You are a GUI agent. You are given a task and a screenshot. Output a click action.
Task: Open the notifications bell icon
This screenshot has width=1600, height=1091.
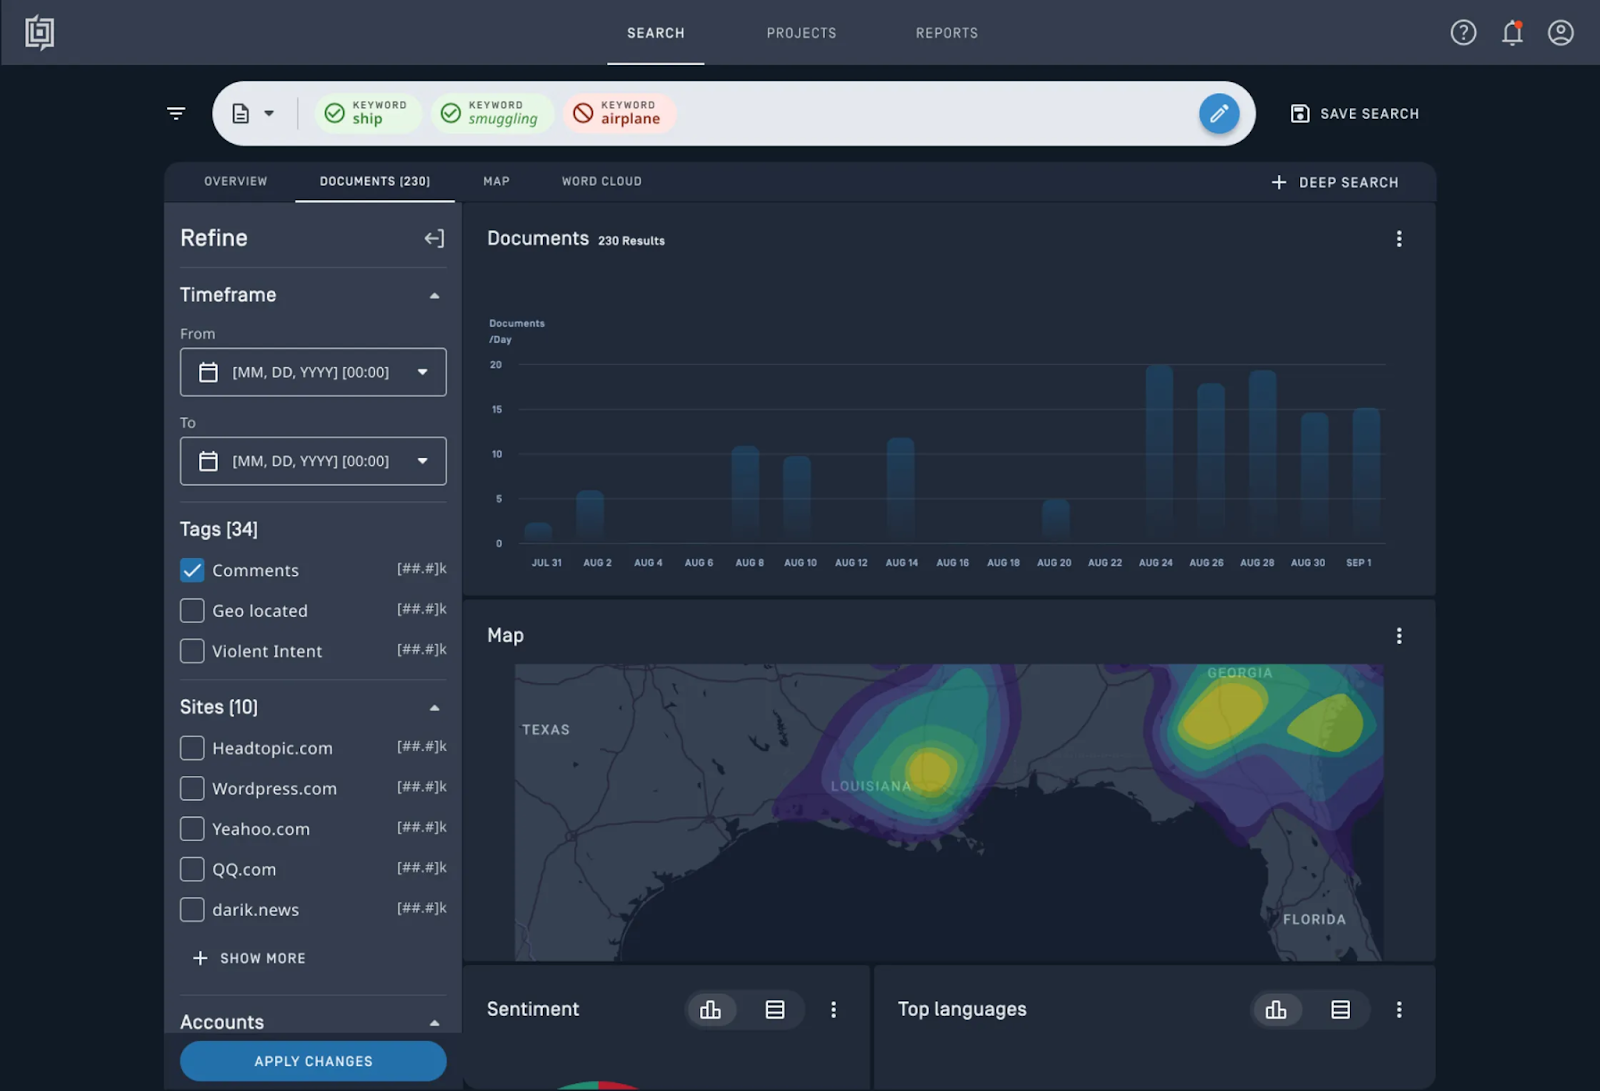(1512, 33)
